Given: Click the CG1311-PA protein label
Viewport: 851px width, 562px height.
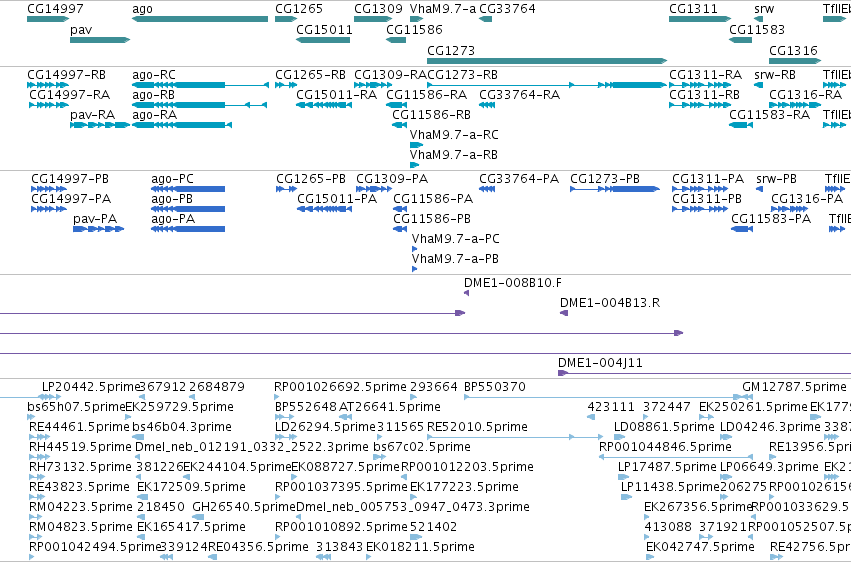Looking at the screenshot, I should point(708,178).
